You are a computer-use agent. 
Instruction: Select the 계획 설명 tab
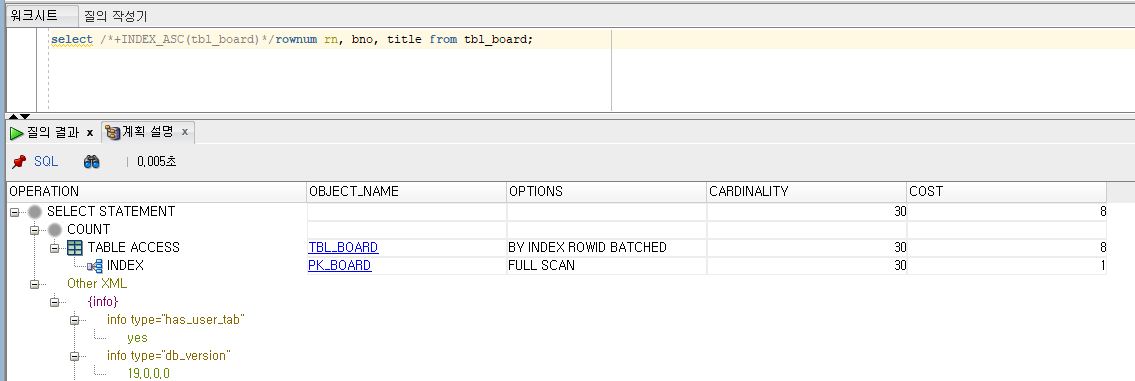148,132
